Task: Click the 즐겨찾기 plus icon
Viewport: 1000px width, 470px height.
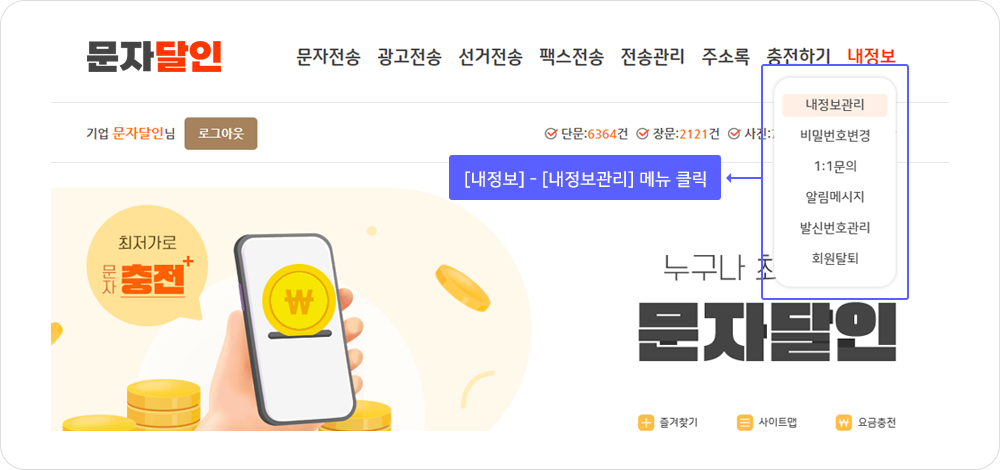Action: coord(646,422)
